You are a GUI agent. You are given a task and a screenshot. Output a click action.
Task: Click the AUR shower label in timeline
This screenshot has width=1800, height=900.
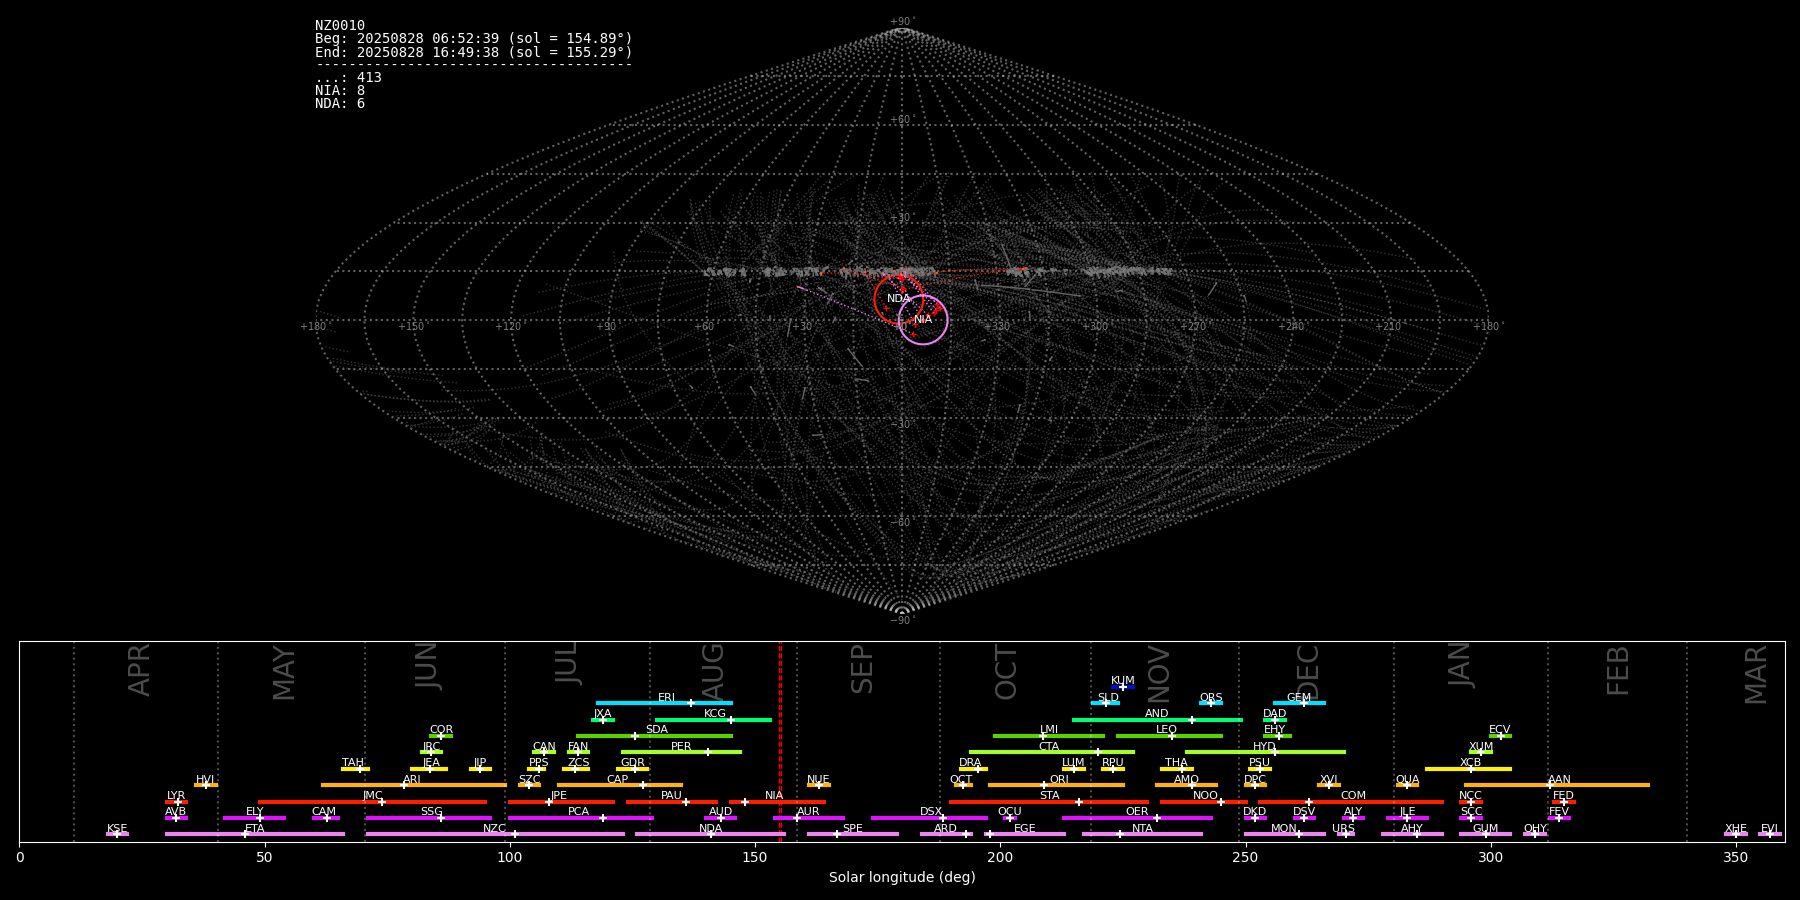click(808, 812)
